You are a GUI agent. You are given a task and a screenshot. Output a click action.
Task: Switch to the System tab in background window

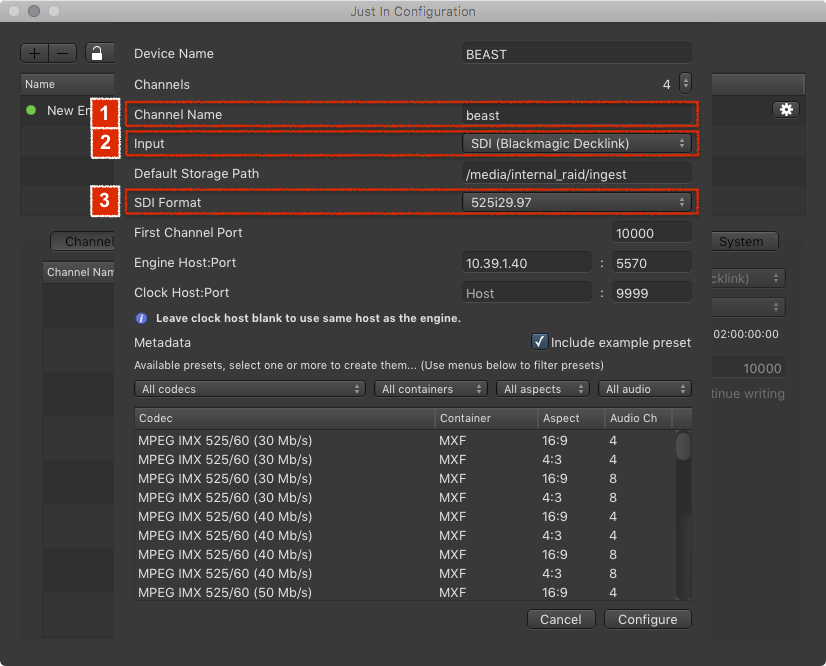tap(744, 241)
